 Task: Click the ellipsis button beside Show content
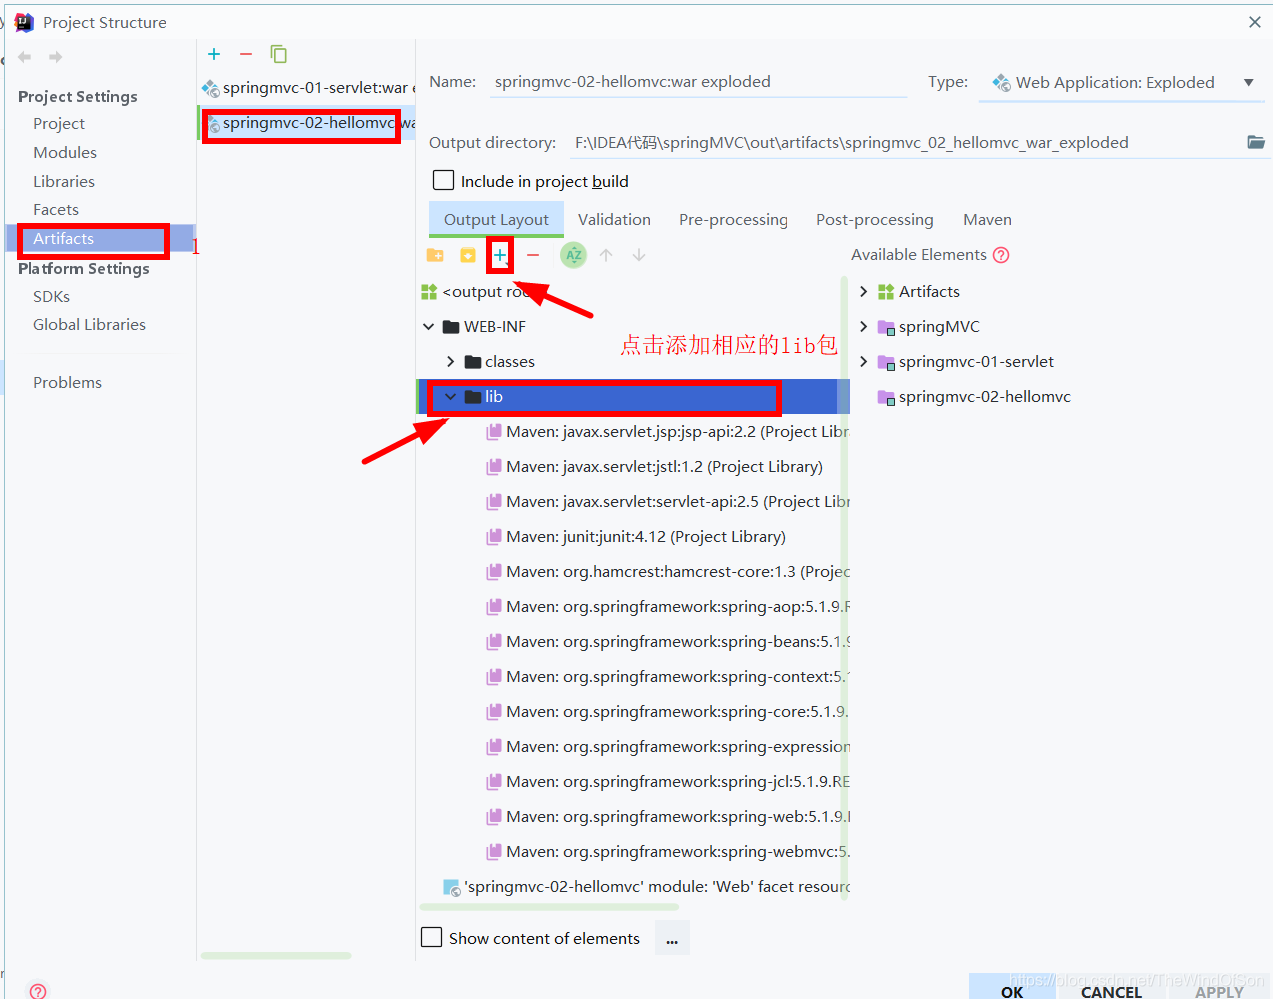coord(672,938)
